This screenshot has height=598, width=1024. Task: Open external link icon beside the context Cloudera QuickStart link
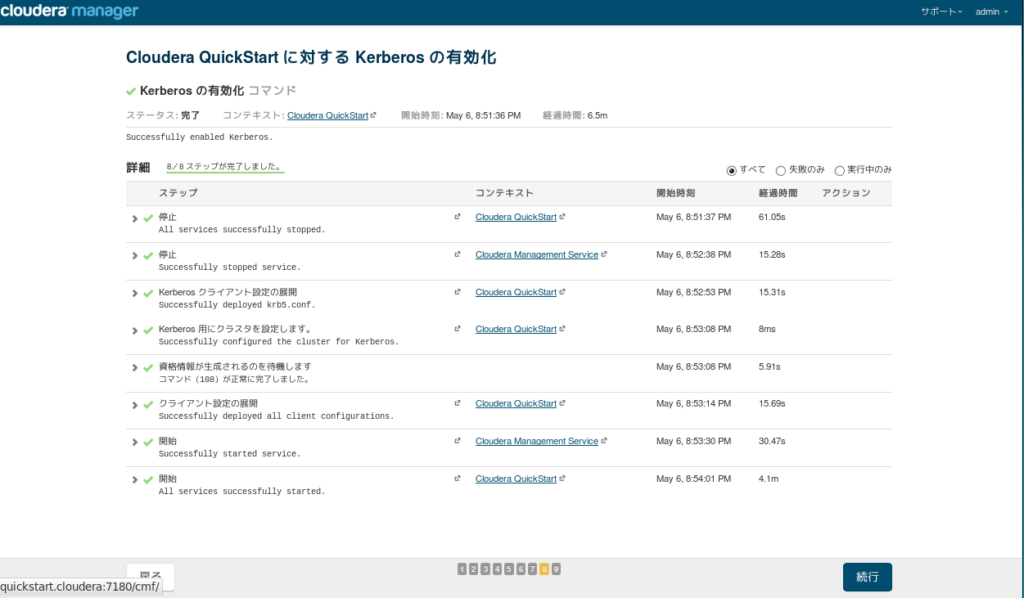tap(374, 115)
